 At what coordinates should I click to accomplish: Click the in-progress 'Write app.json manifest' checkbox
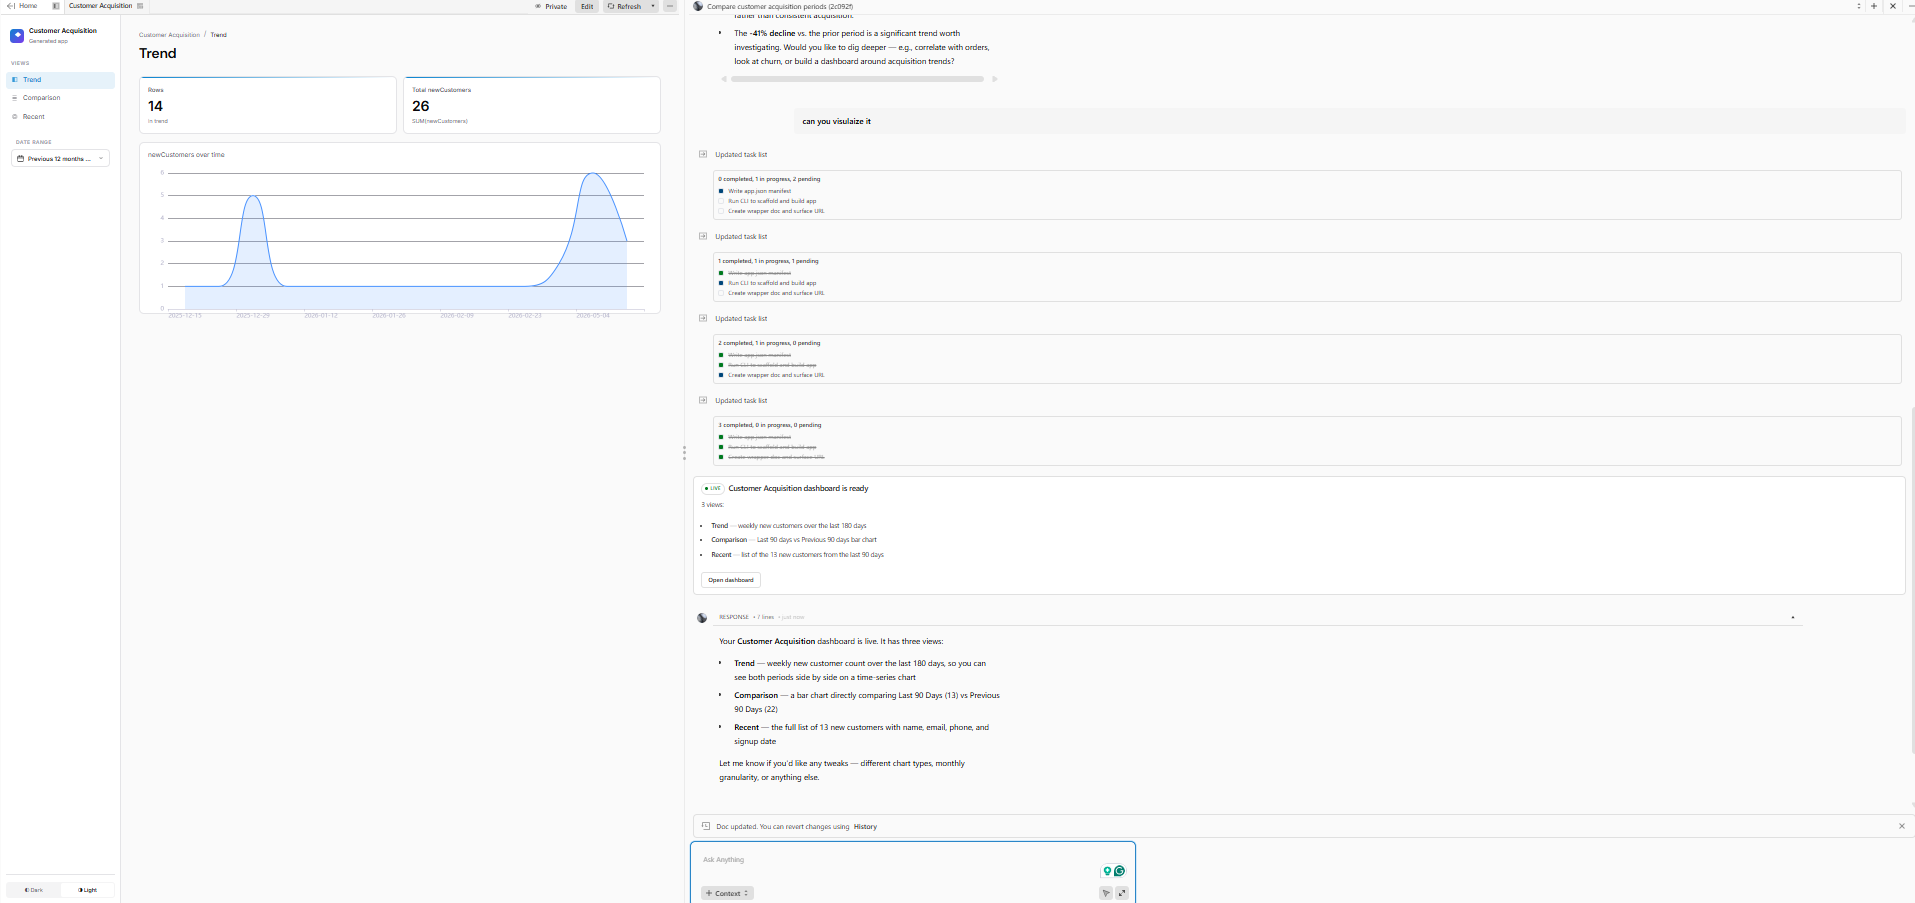(721, 191)
